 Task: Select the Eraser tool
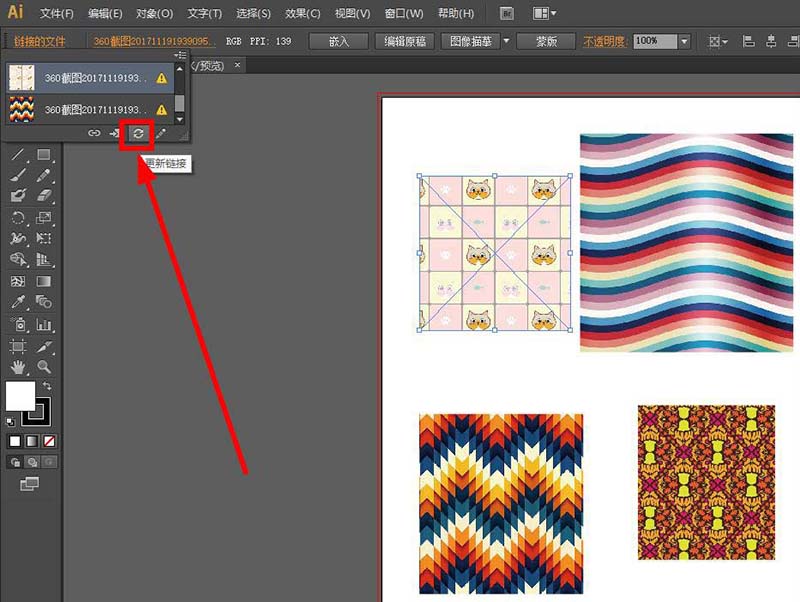[44, 197]
